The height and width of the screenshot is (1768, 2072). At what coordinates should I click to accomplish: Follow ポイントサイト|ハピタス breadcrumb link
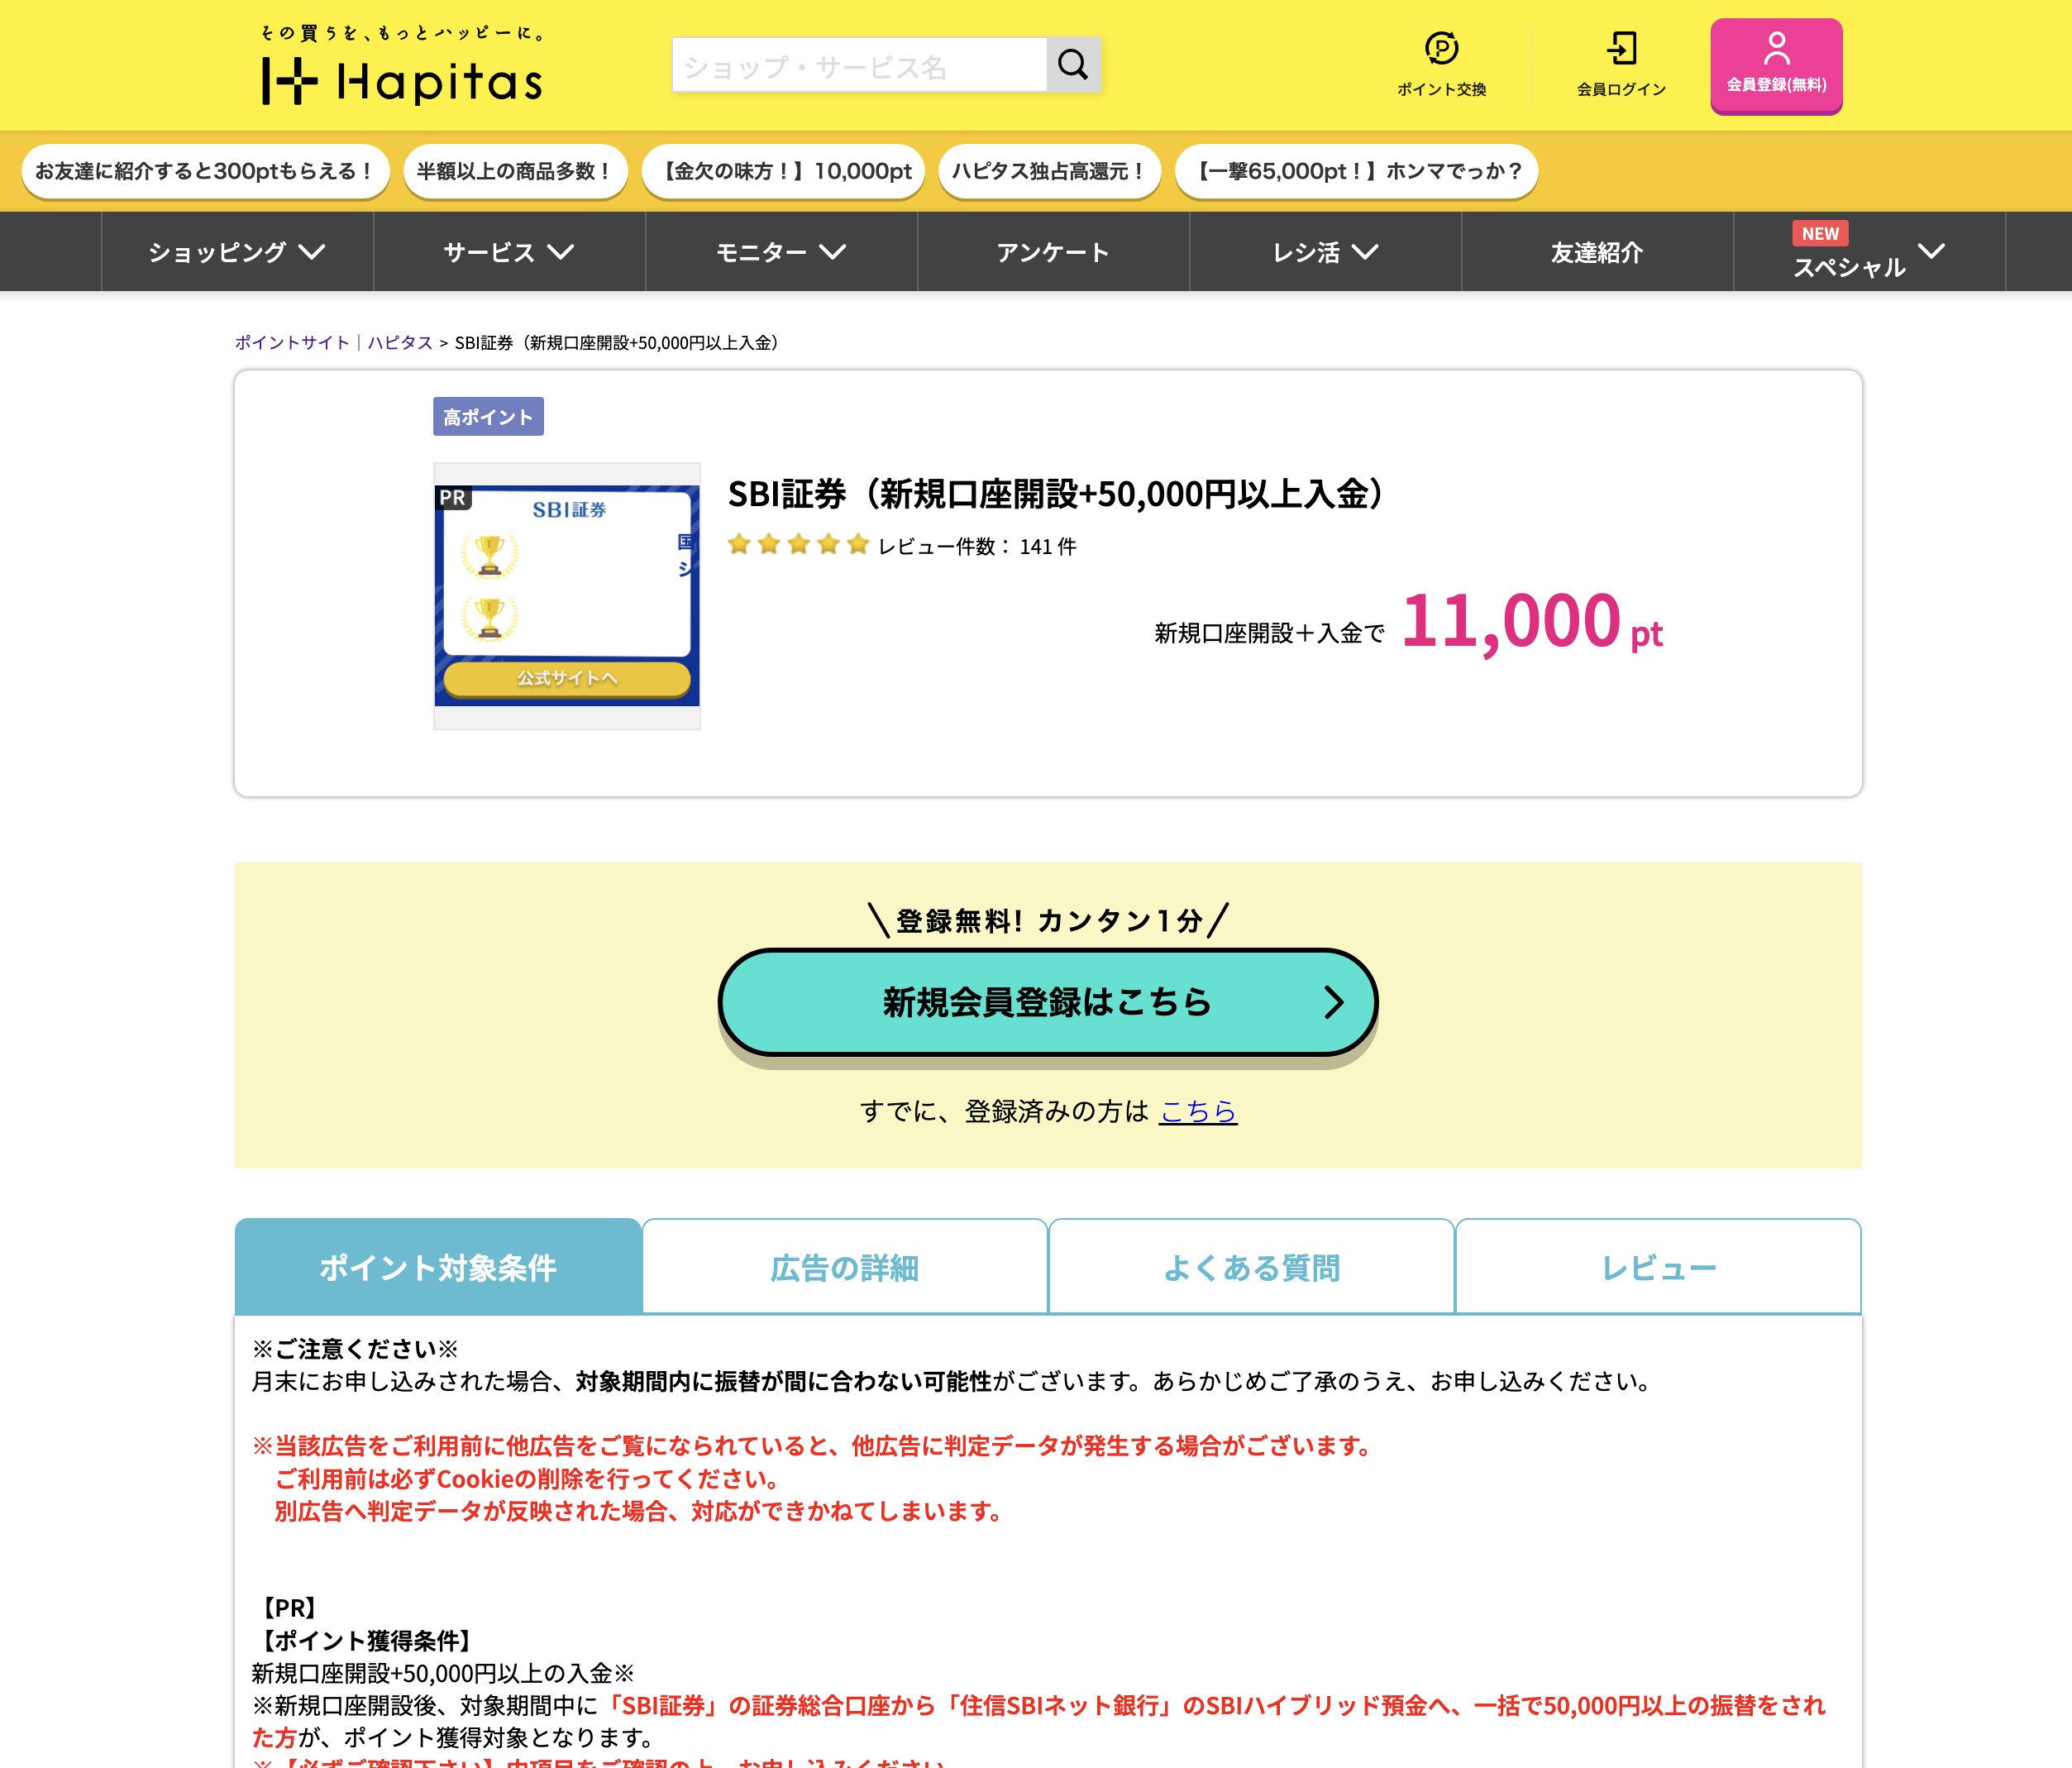click(x=333, y=343)
